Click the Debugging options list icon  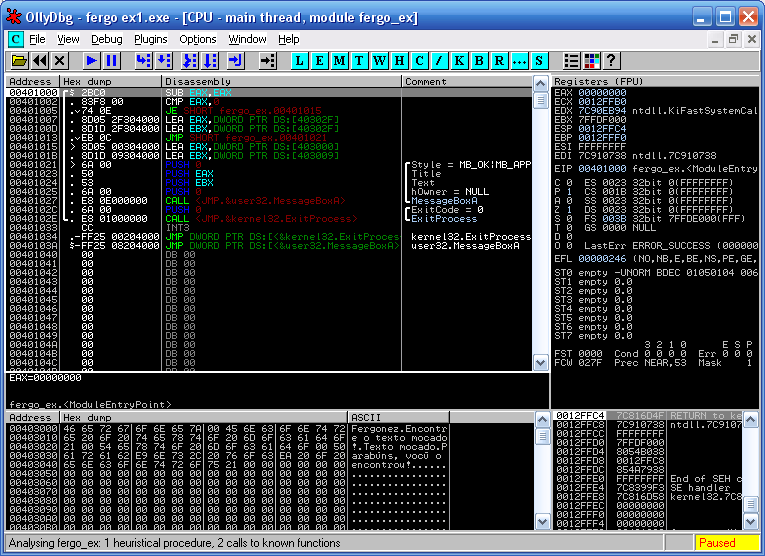coord(571,61)
